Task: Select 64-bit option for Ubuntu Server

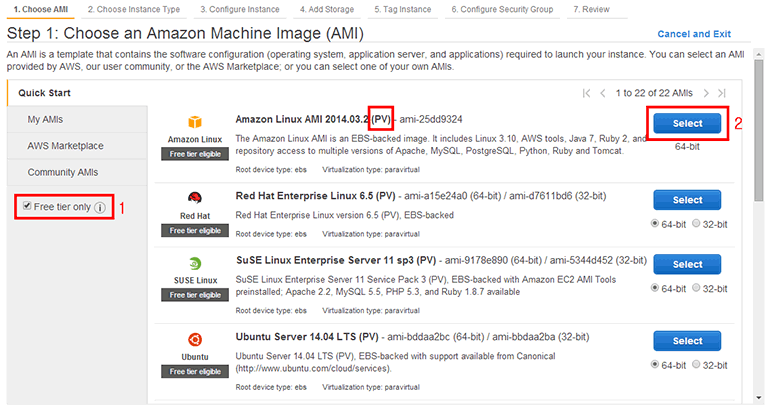Action: [656, 366]
